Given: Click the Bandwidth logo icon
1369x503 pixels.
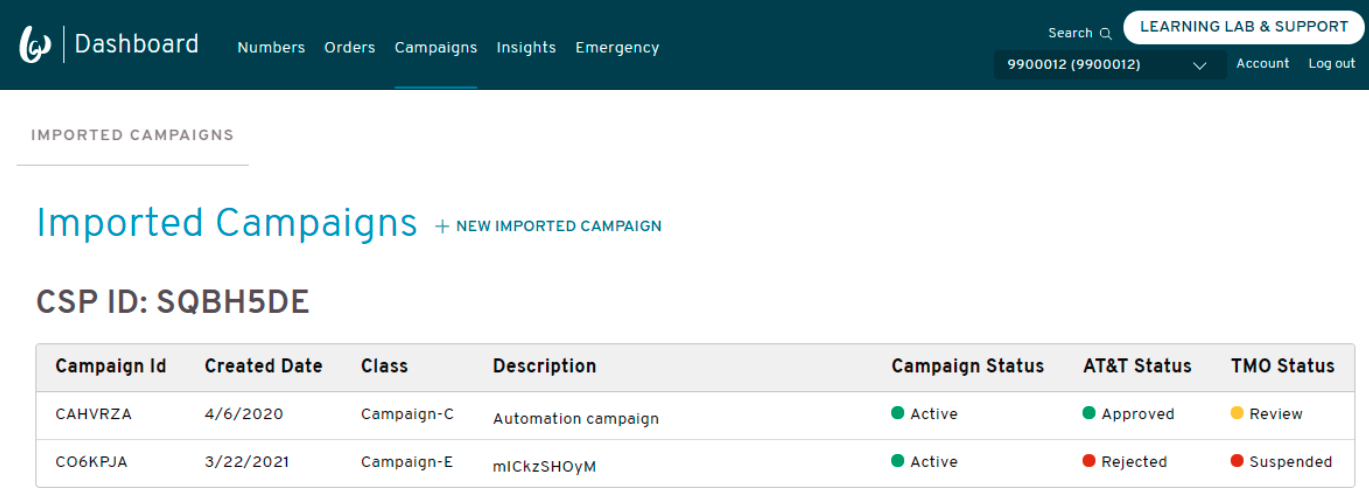Looking at the screenshot, I should tap(35, 45).
